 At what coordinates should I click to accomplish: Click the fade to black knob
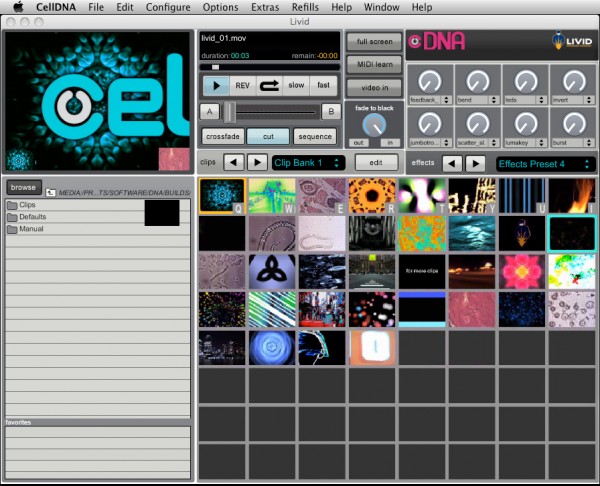pos(374,125)
